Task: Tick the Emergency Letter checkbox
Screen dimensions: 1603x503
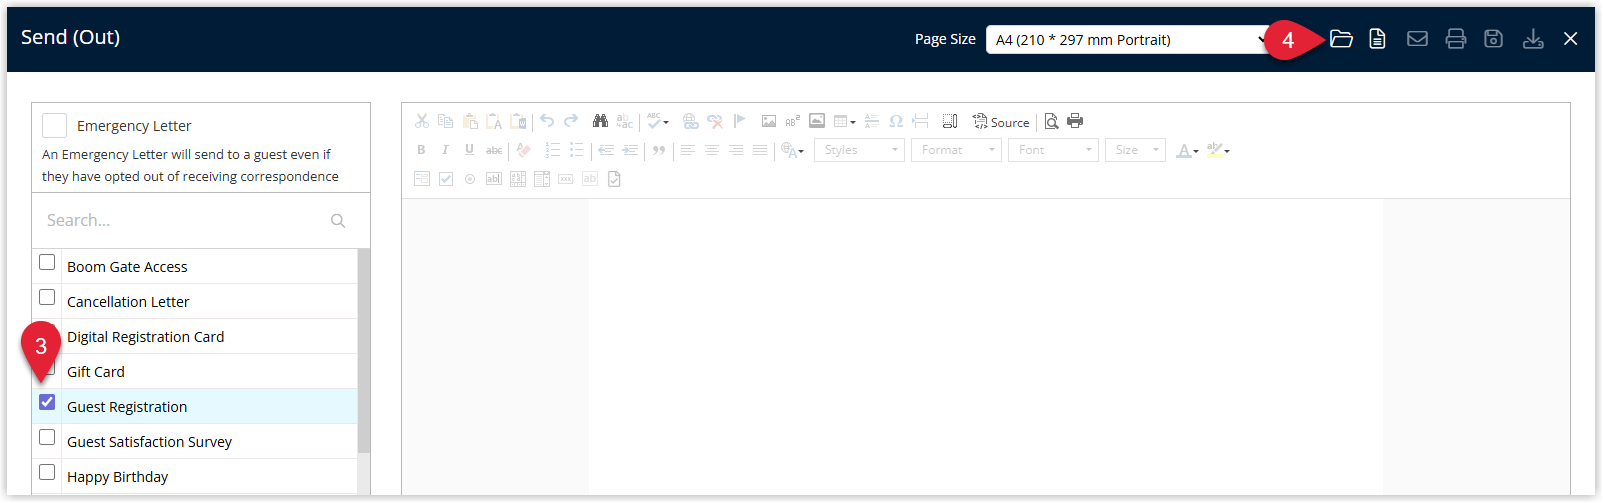Action: click(x=55, y=125)
